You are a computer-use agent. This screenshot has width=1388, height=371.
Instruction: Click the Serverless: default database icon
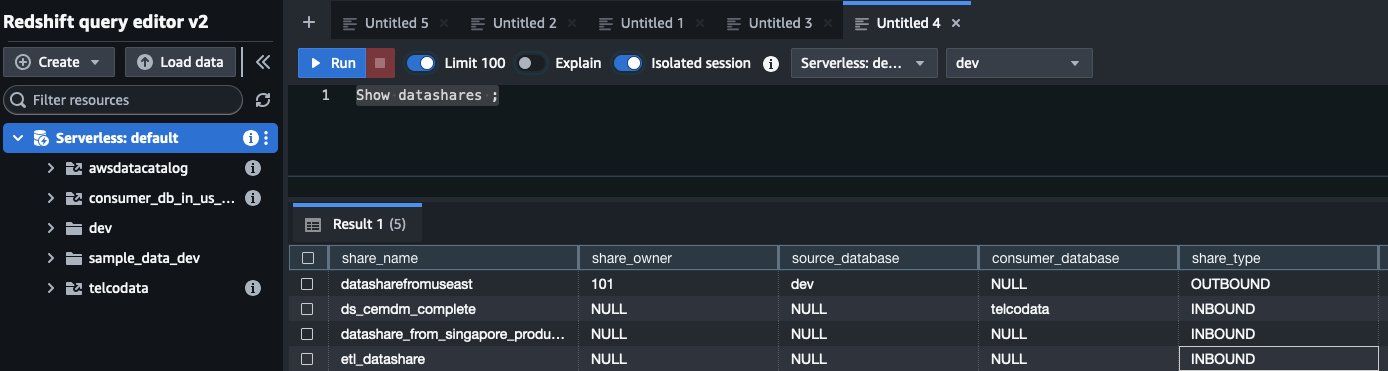41,138
